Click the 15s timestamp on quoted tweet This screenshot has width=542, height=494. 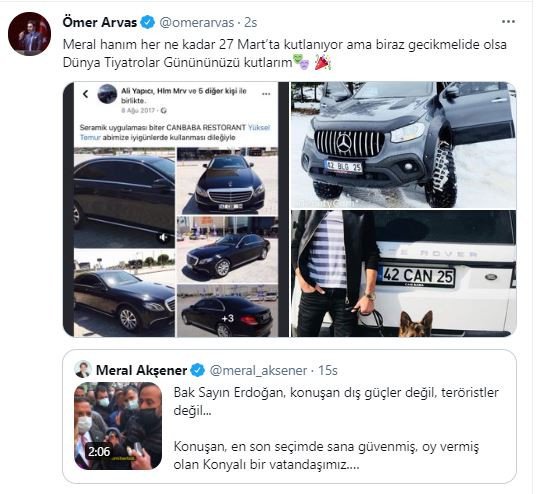pyautogui.click(x=328, y=371)
